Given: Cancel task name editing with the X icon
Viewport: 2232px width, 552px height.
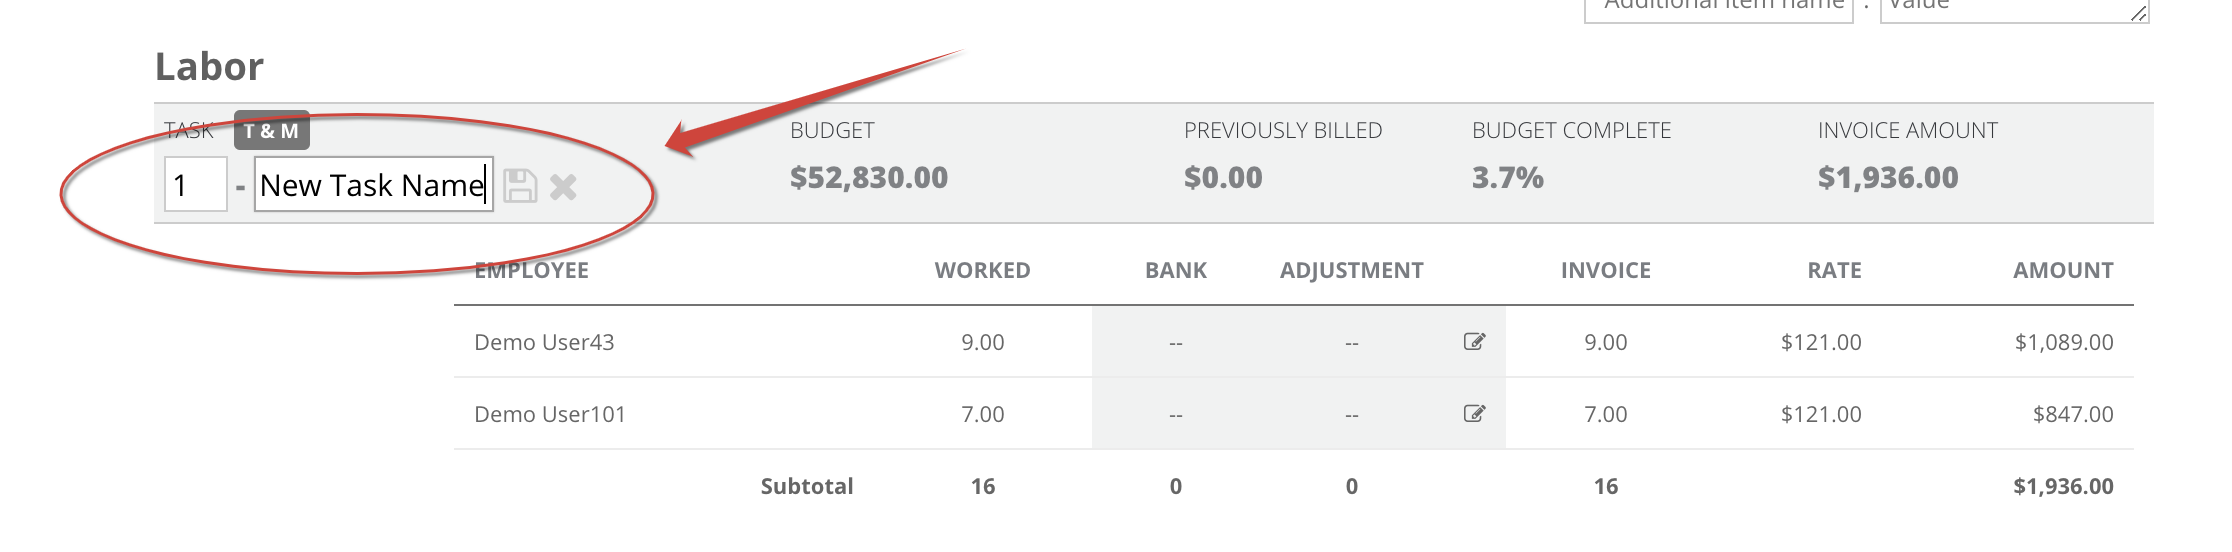Looking at the screenshot, I should 563,187.
